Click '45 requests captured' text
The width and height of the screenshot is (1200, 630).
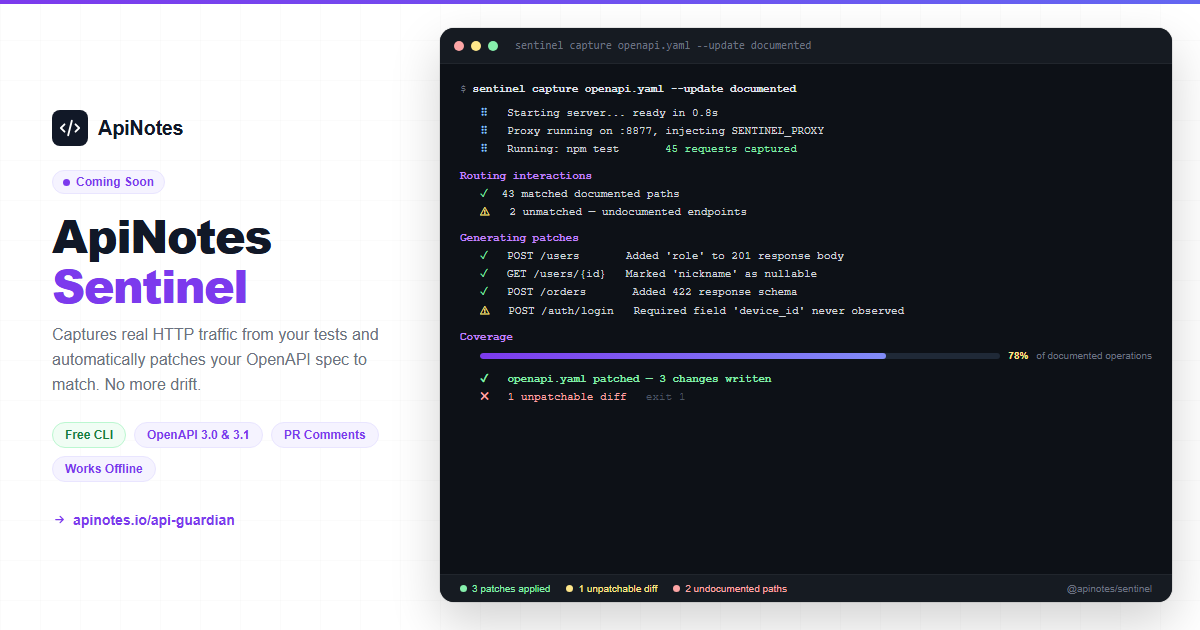pos(731,149)
